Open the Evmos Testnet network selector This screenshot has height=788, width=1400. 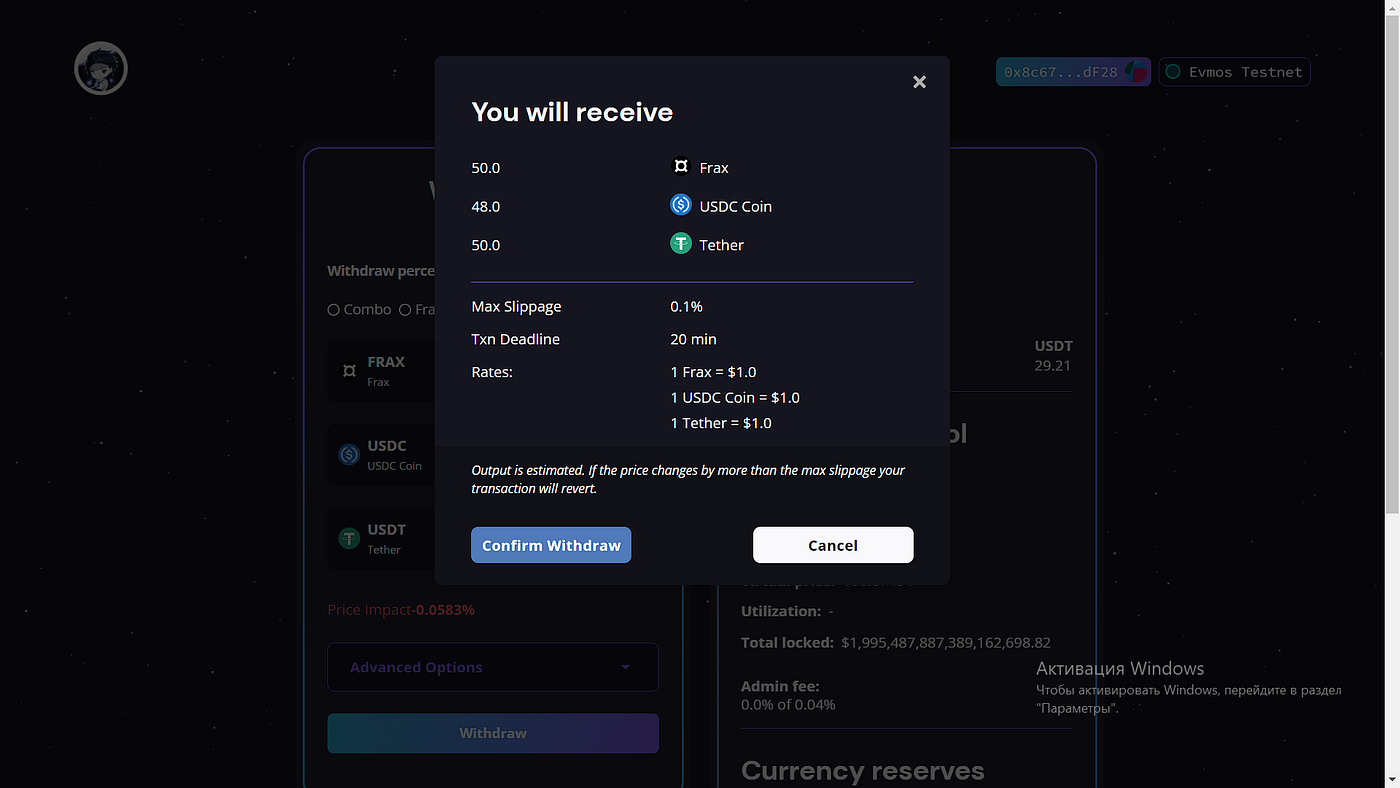(x=1234, y=72)
